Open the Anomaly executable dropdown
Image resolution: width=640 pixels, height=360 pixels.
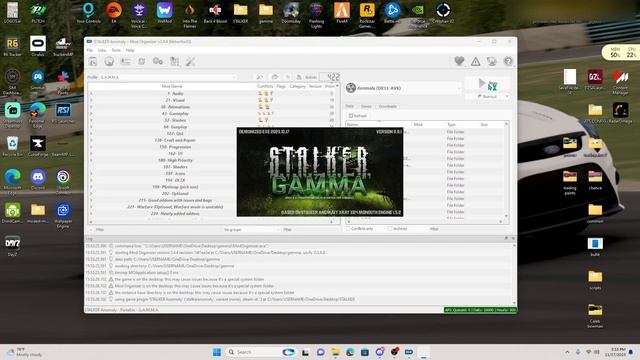click(403, 88)
